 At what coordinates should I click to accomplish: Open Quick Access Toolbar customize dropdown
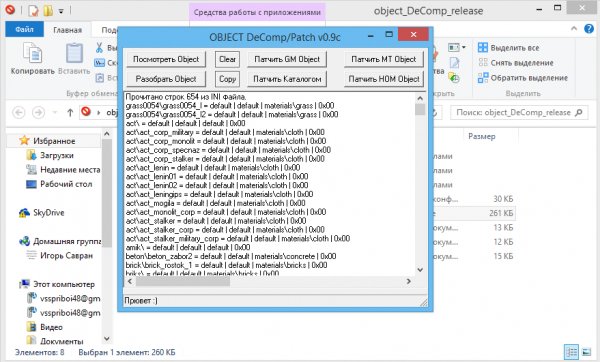(61, 11)
